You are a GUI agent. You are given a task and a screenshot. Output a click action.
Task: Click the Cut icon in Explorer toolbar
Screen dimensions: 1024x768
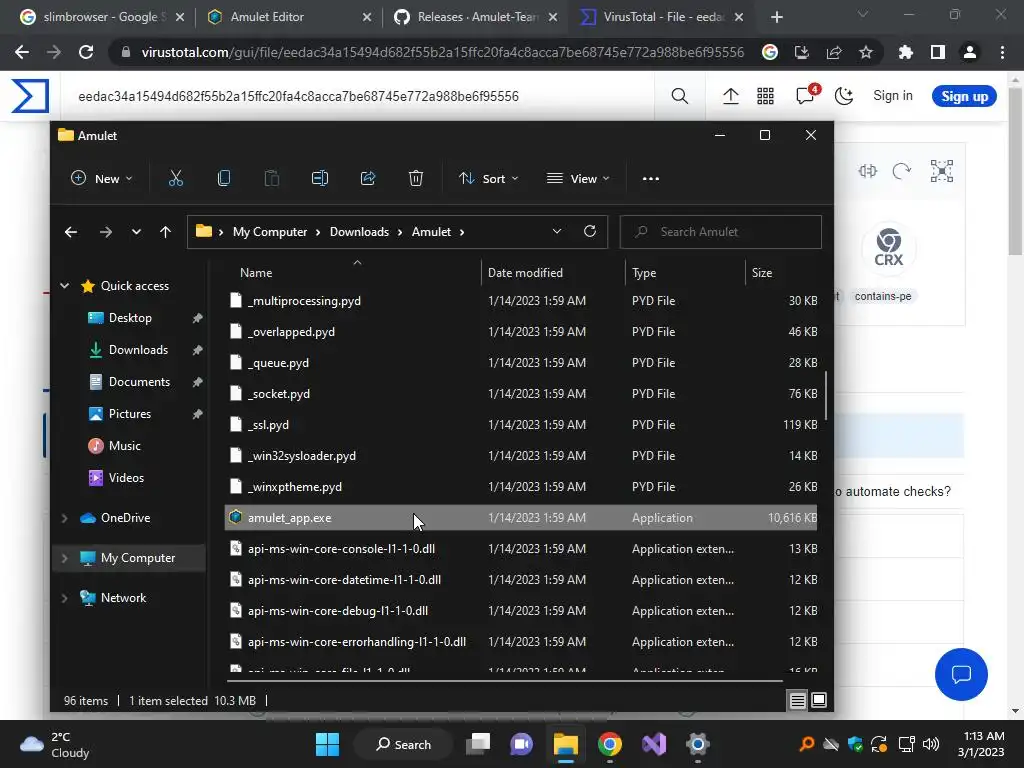pyautogui.click(x=176, y=178)
